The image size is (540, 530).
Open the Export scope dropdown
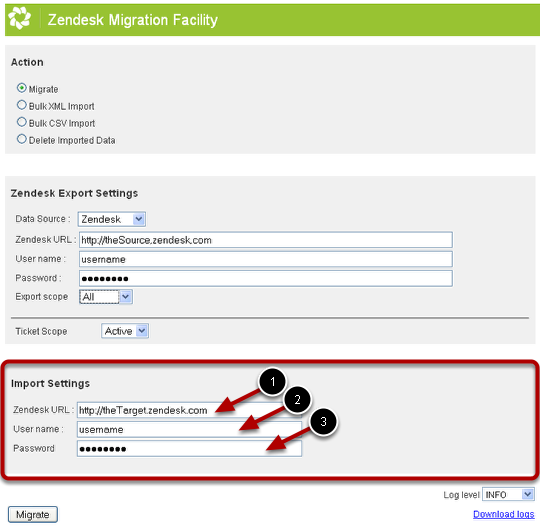point(106,297)
